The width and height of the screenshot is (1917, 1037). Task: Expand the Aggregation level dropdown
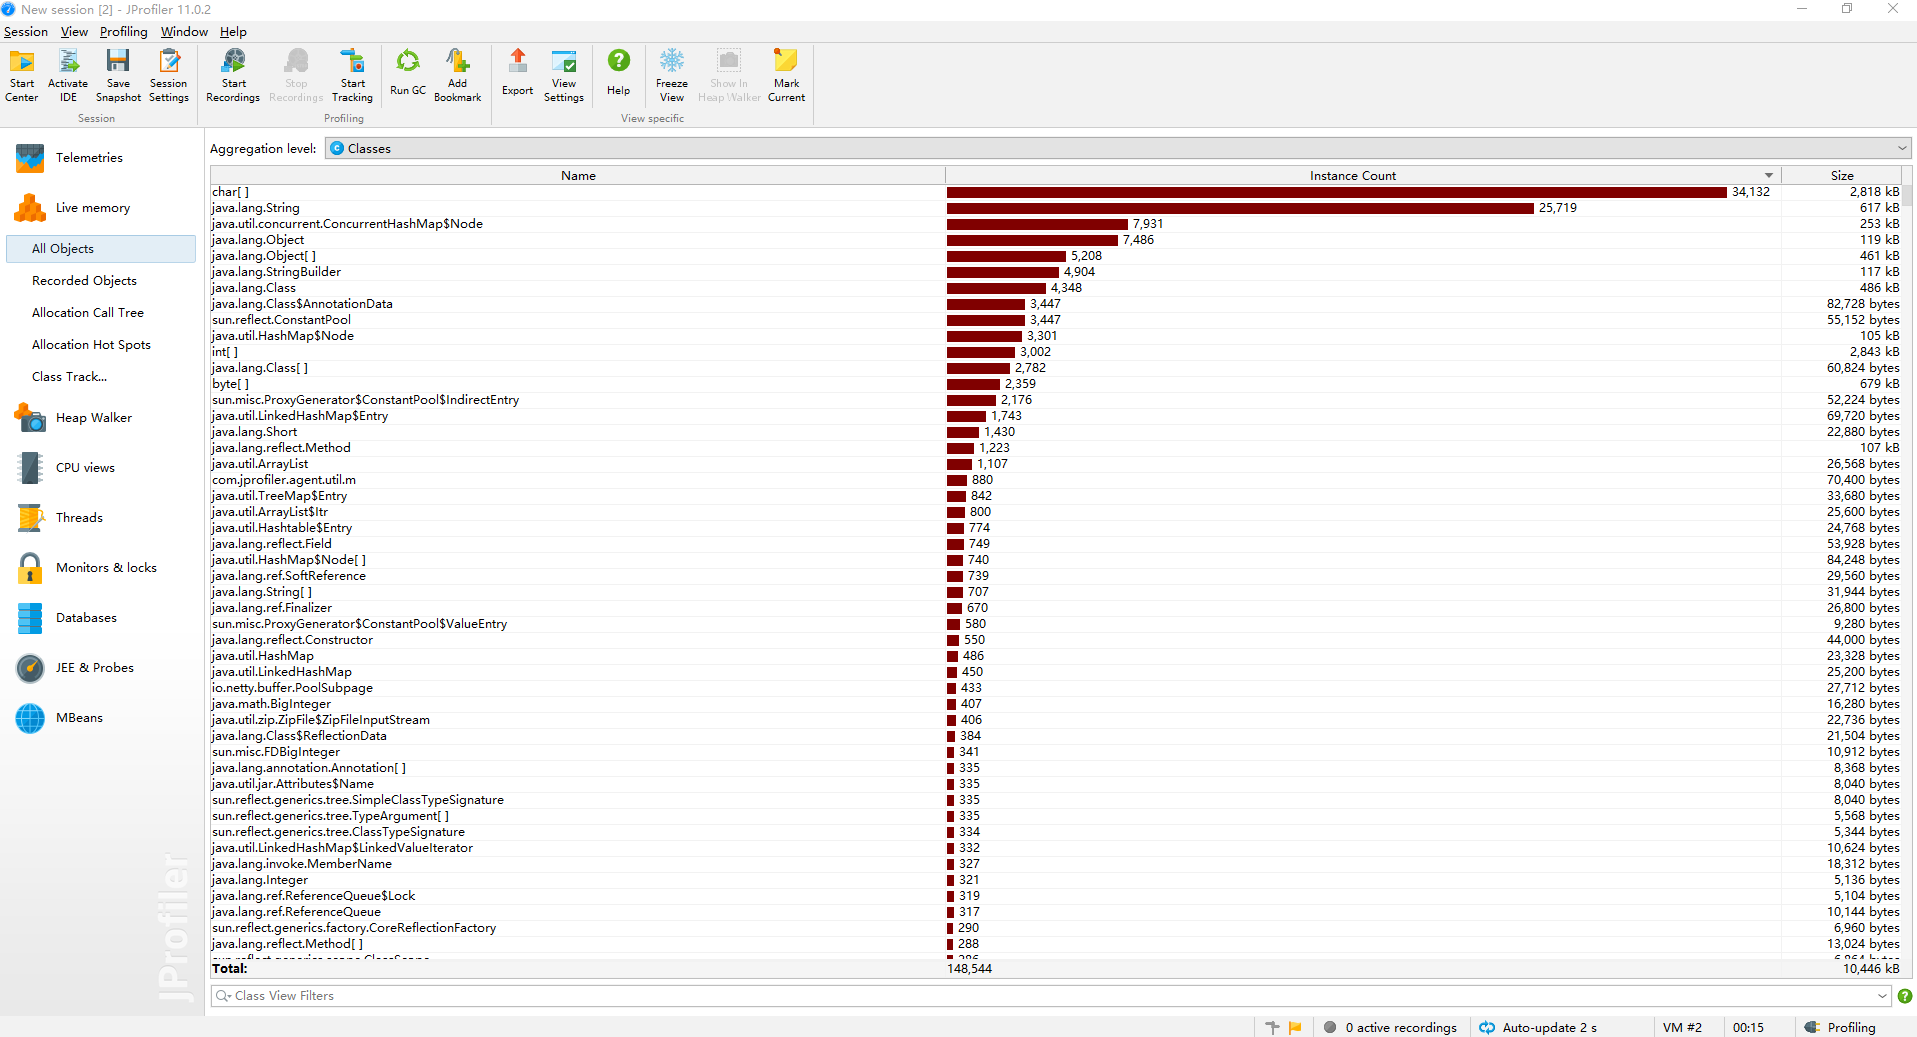(x=1901, y=149)
